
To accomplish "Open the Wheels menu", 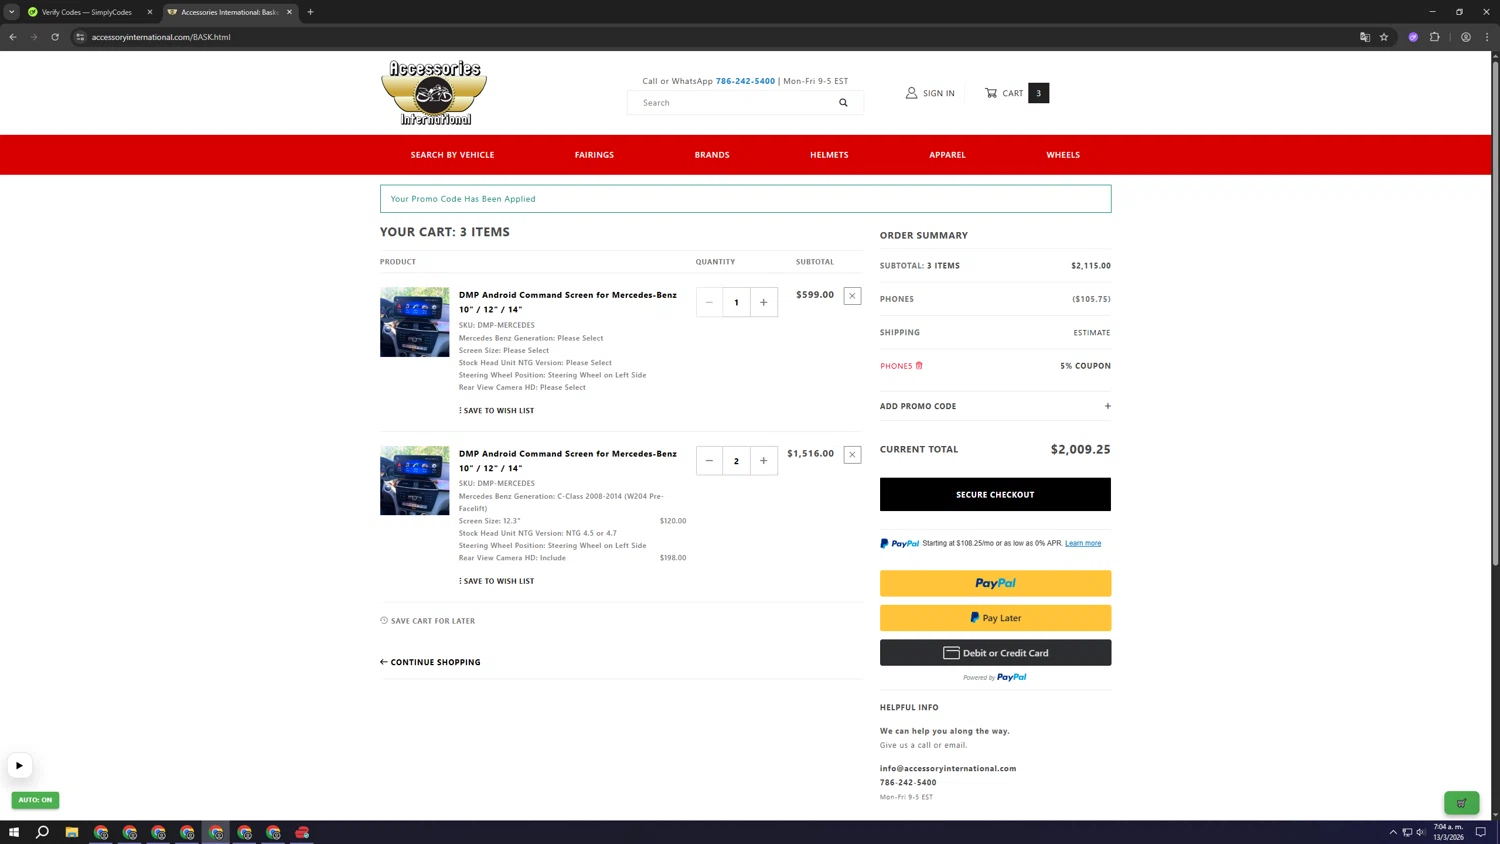I will point(1063,155).
